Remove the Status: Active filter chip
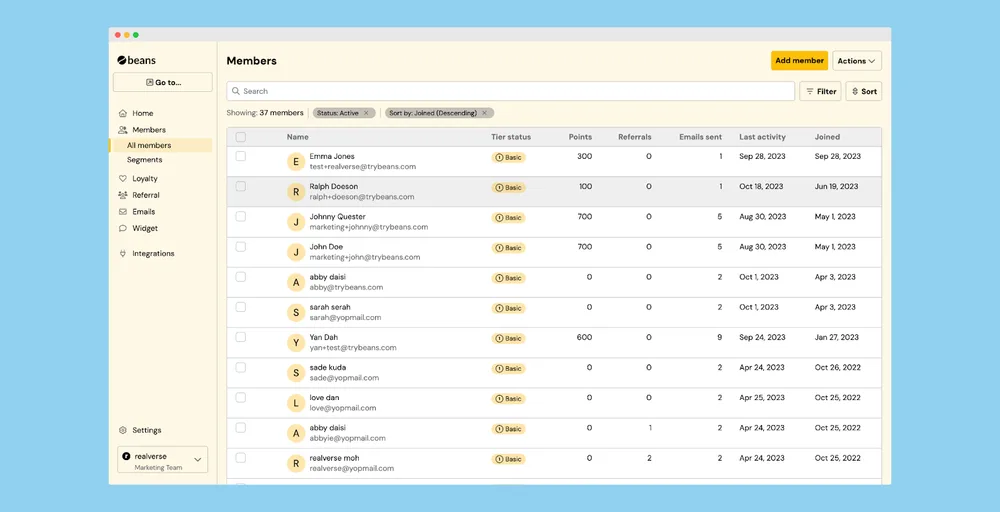 [366, 113]
